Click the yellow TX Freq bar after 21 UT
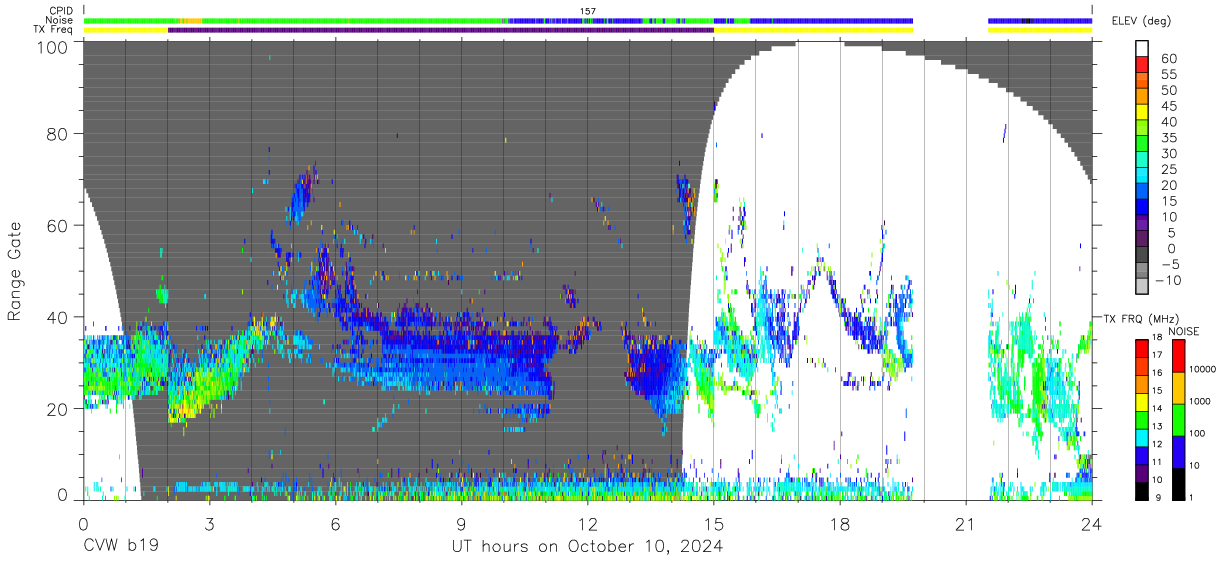 (1040, 30)
